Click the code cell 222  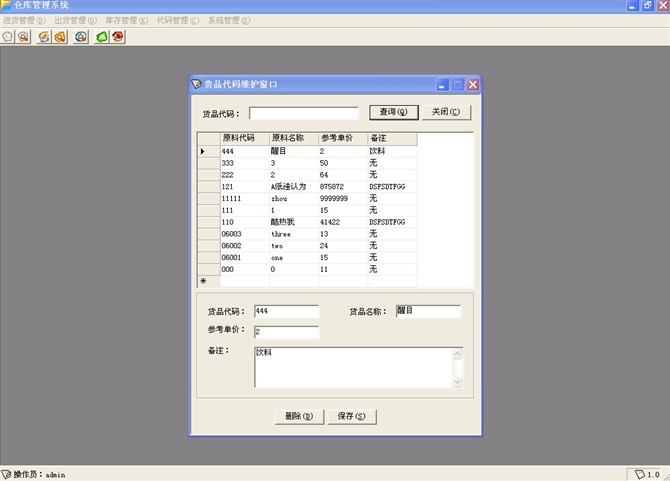(x=245, y=175)
